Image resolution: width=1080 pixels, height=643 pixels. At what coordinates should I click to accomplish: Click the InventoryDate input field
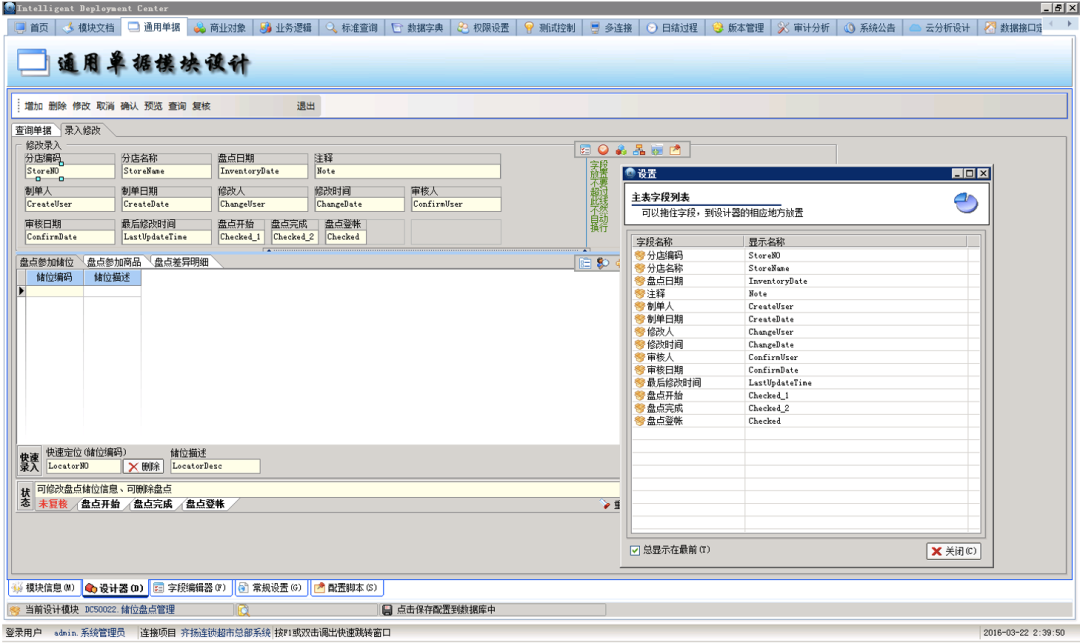tap(262, 171)
